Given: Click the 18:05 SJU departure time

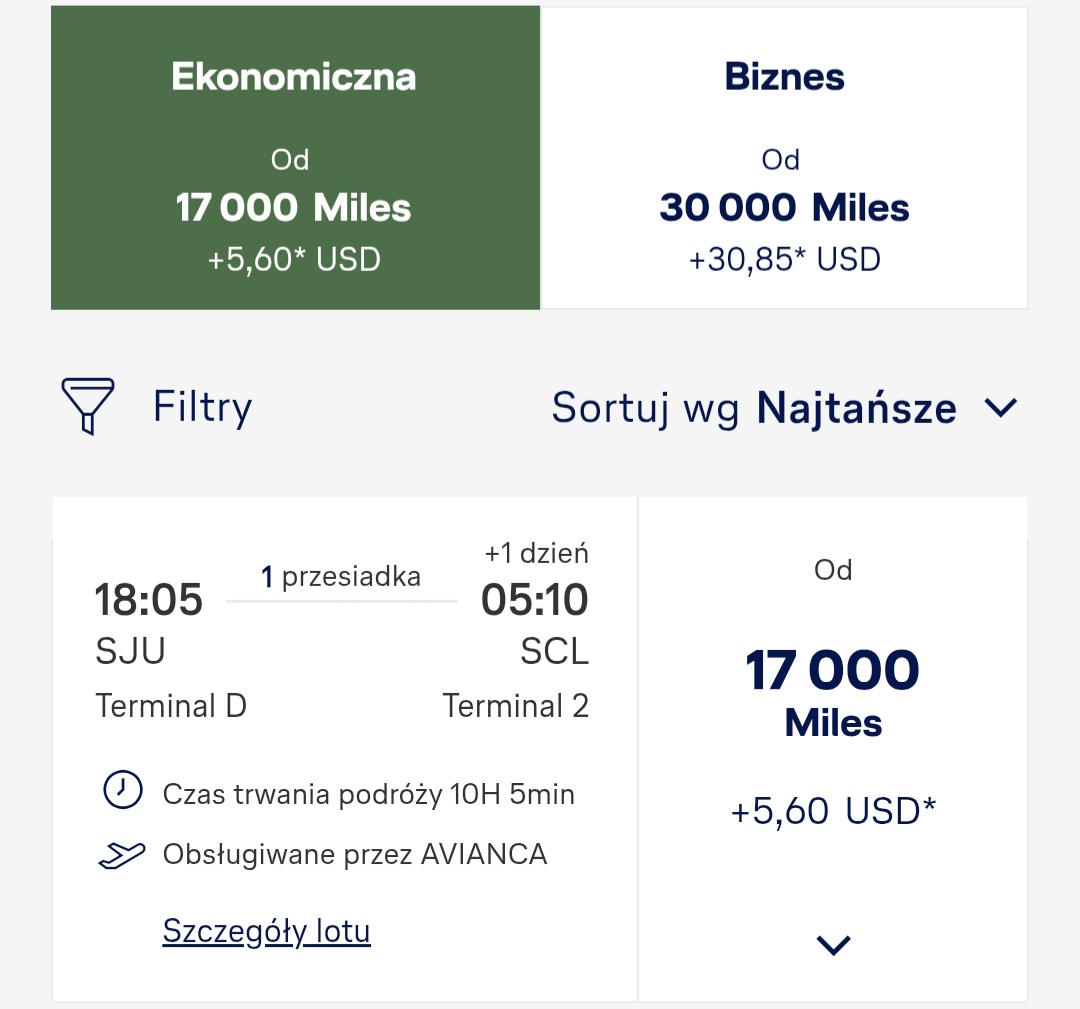Looking at the screenshot, I should (x=149, y=599).
